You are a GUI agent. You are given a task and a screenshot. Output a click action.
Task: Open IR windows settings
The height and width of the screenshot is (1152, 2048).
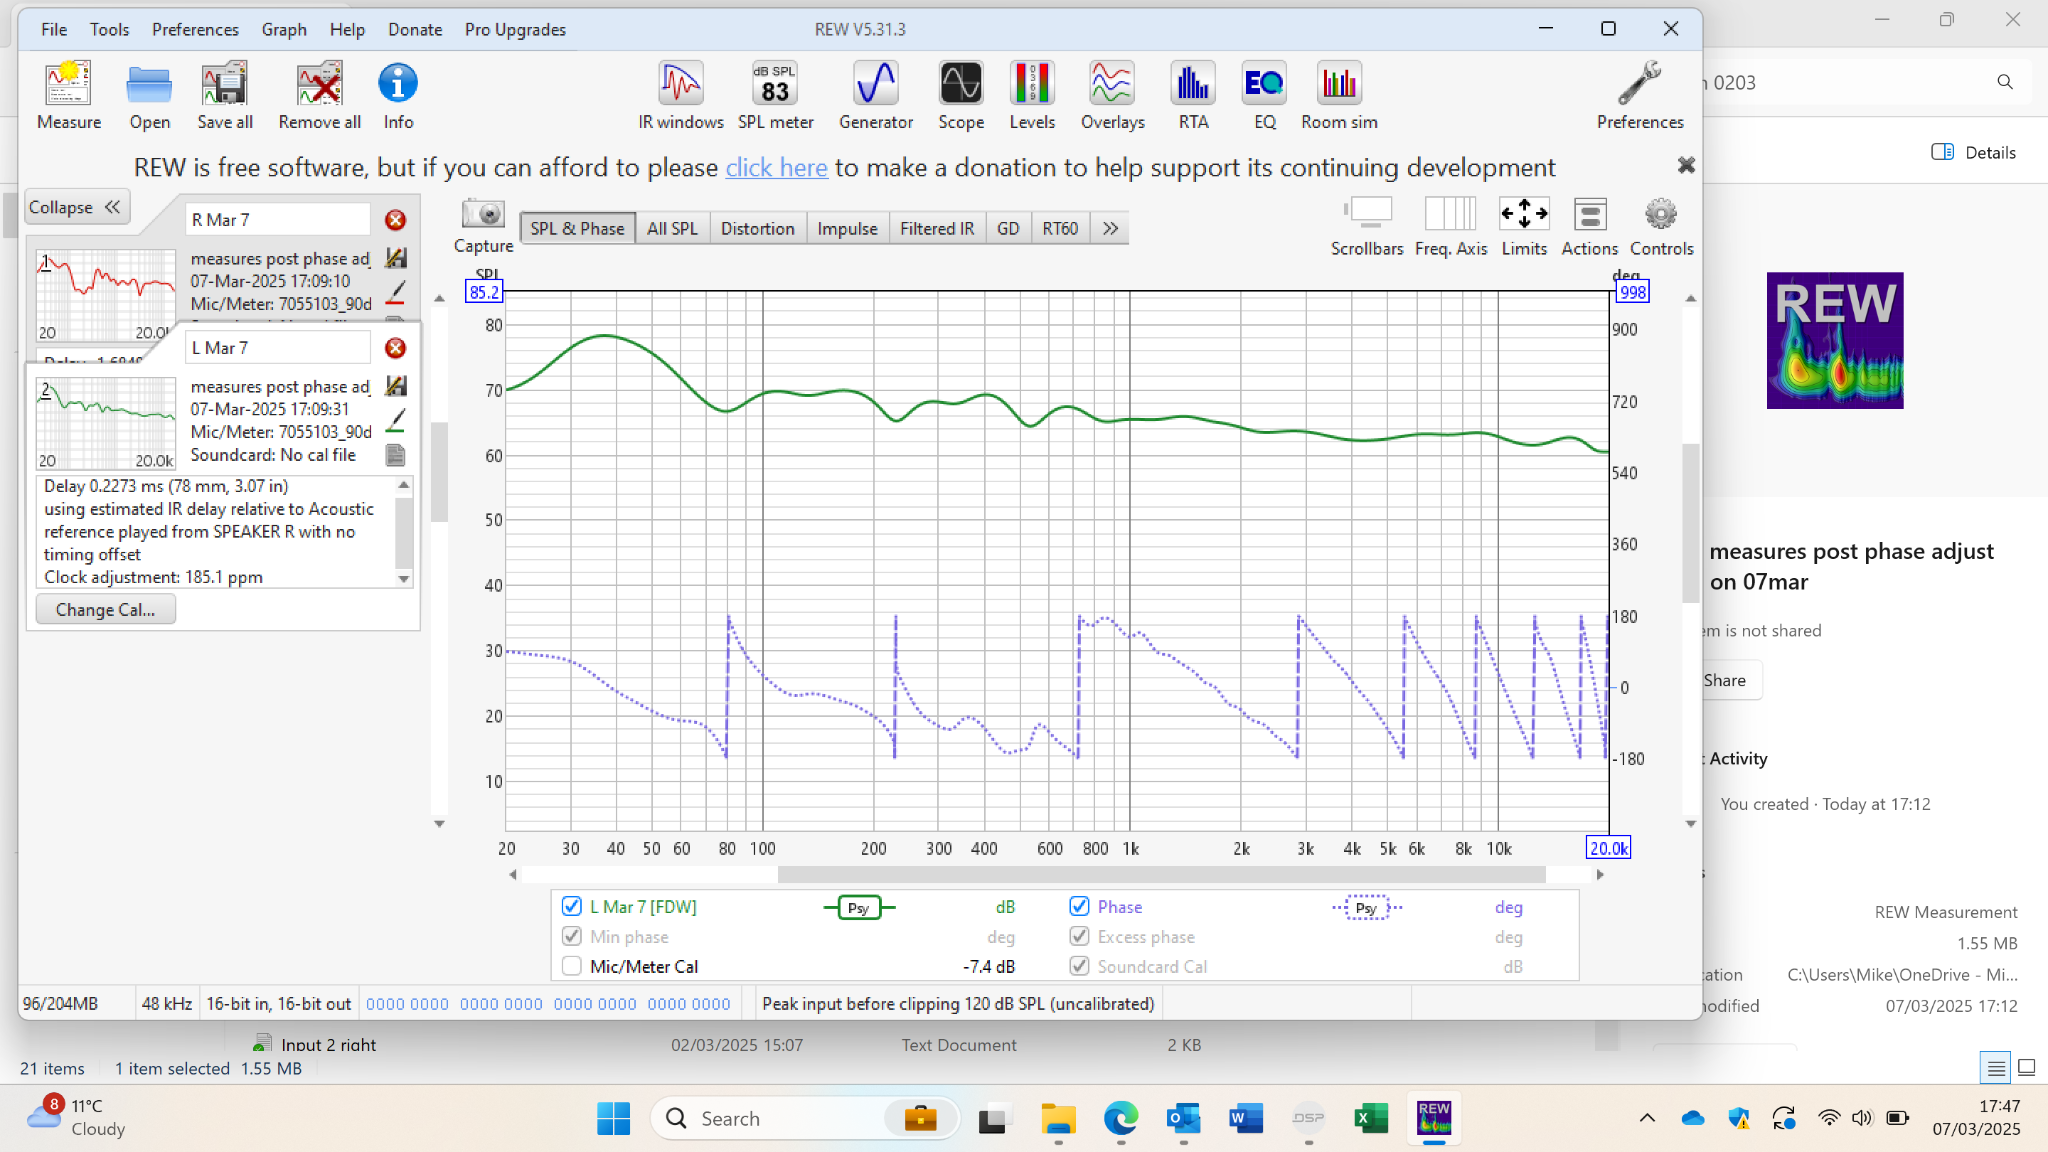(x=681, y=95)
